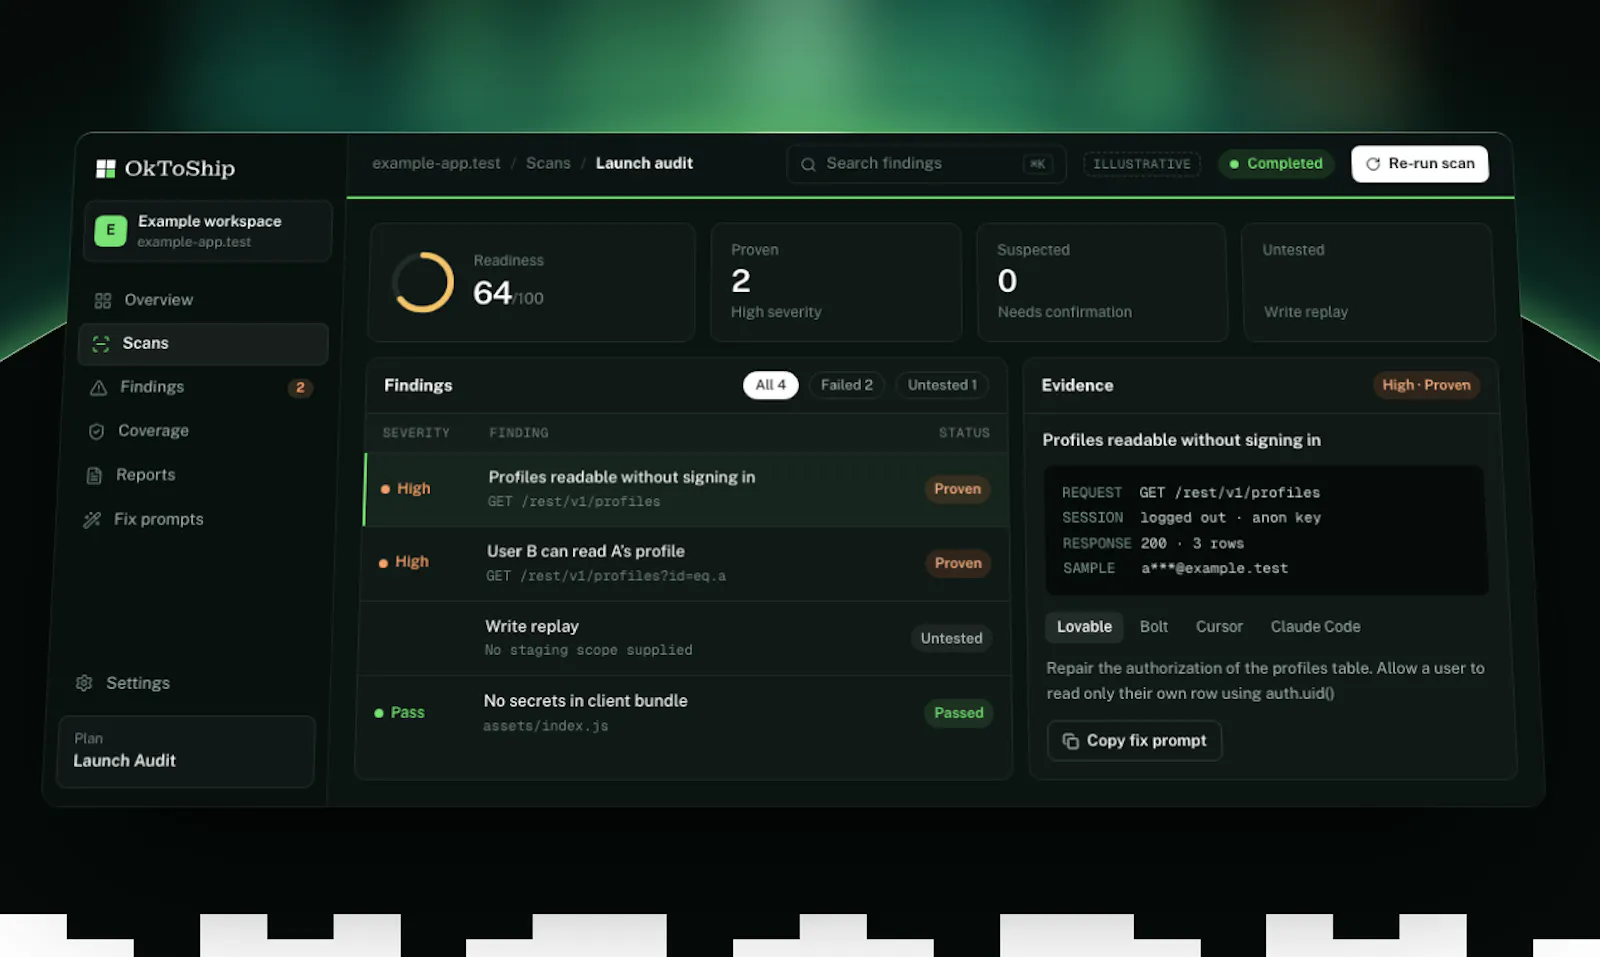Image resolution: width=1600 pixels, height=957 pixels.
Task: Click the OkToShip logo icon
Action: [105, 168]
